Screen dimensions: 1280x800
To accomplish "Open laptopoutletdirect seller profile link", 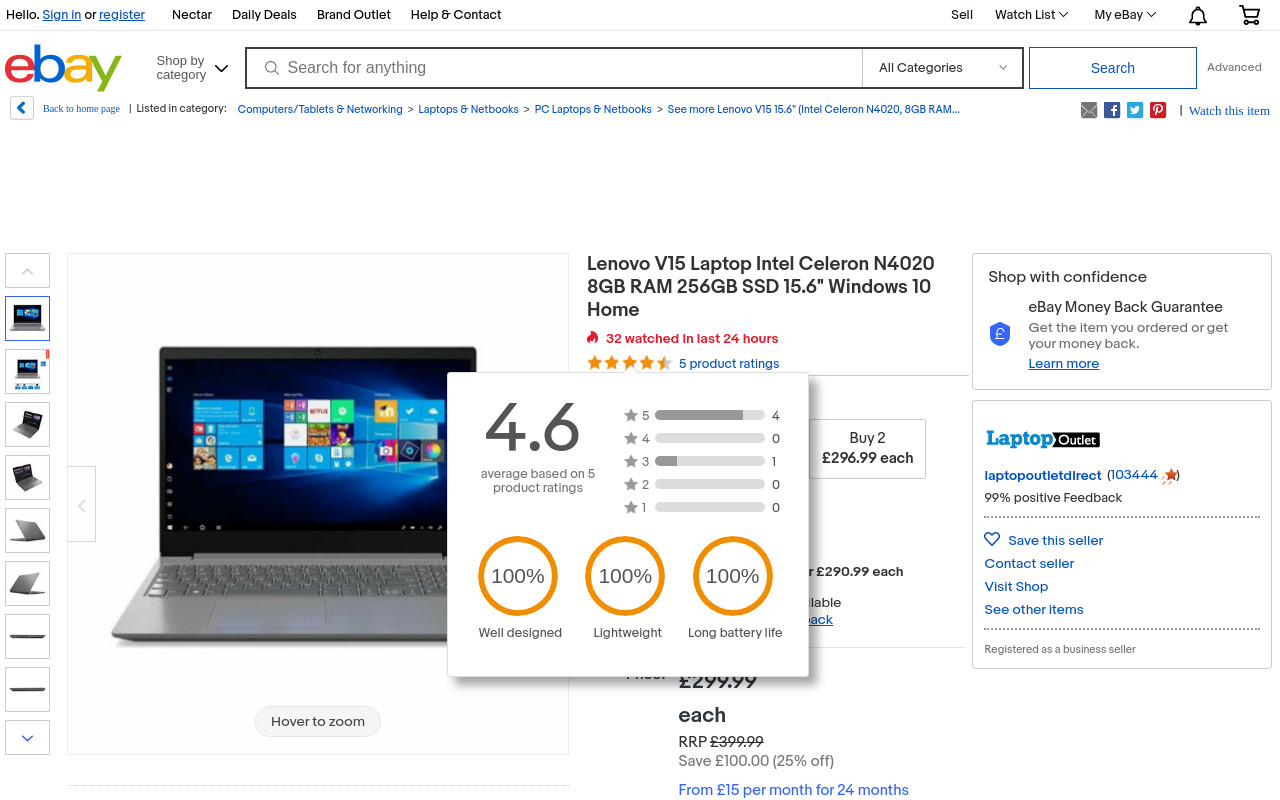I will [1043, 476].
